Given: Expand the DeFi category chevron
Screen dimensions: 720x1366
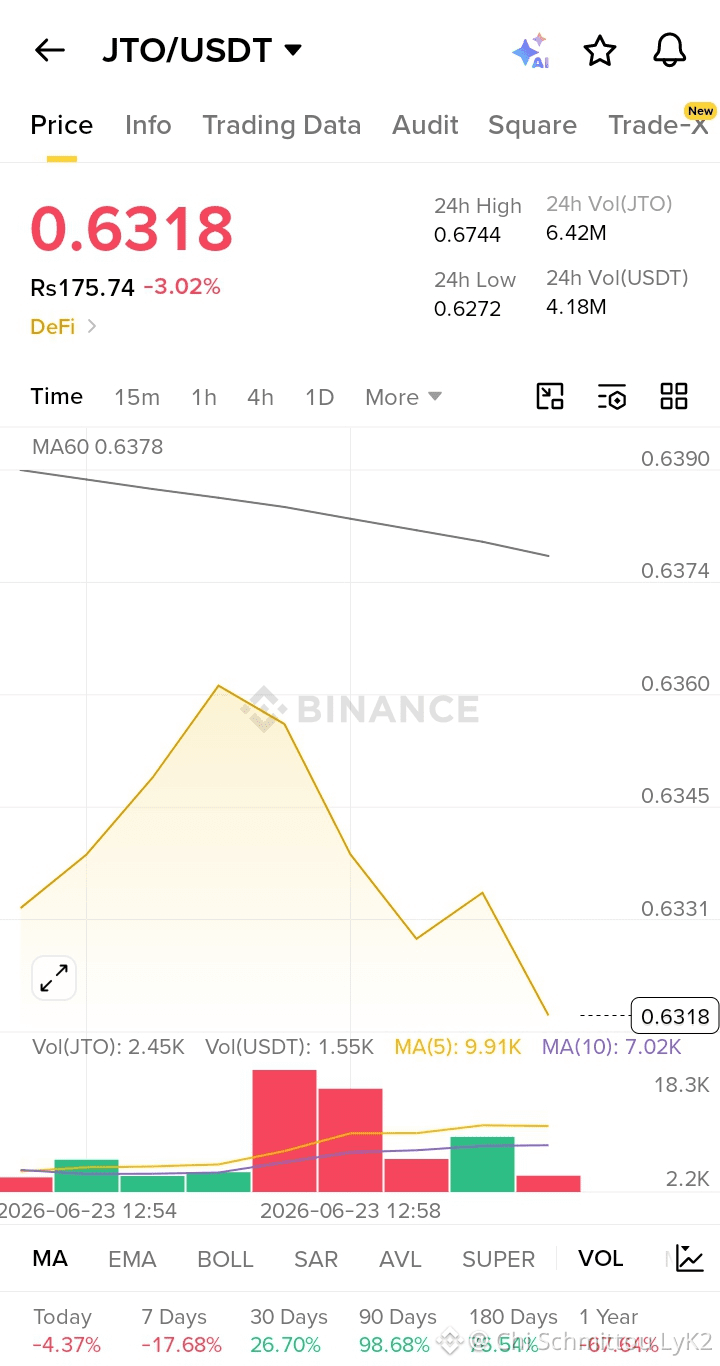Looking at the screenshot, I should (92, 326).
